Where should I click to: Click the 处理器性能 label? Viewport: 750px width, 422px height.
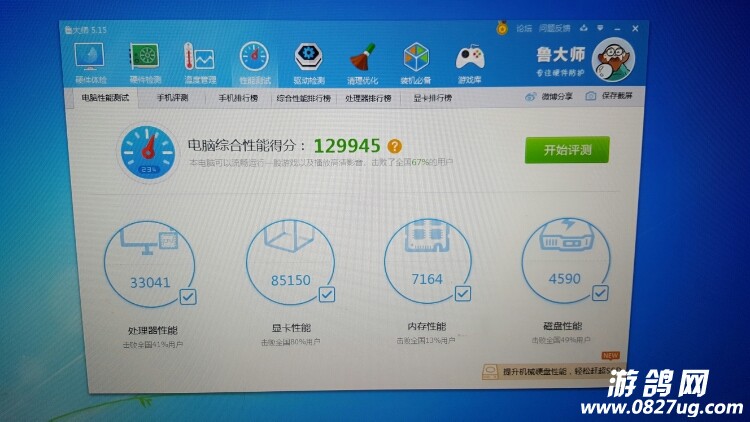153,330
